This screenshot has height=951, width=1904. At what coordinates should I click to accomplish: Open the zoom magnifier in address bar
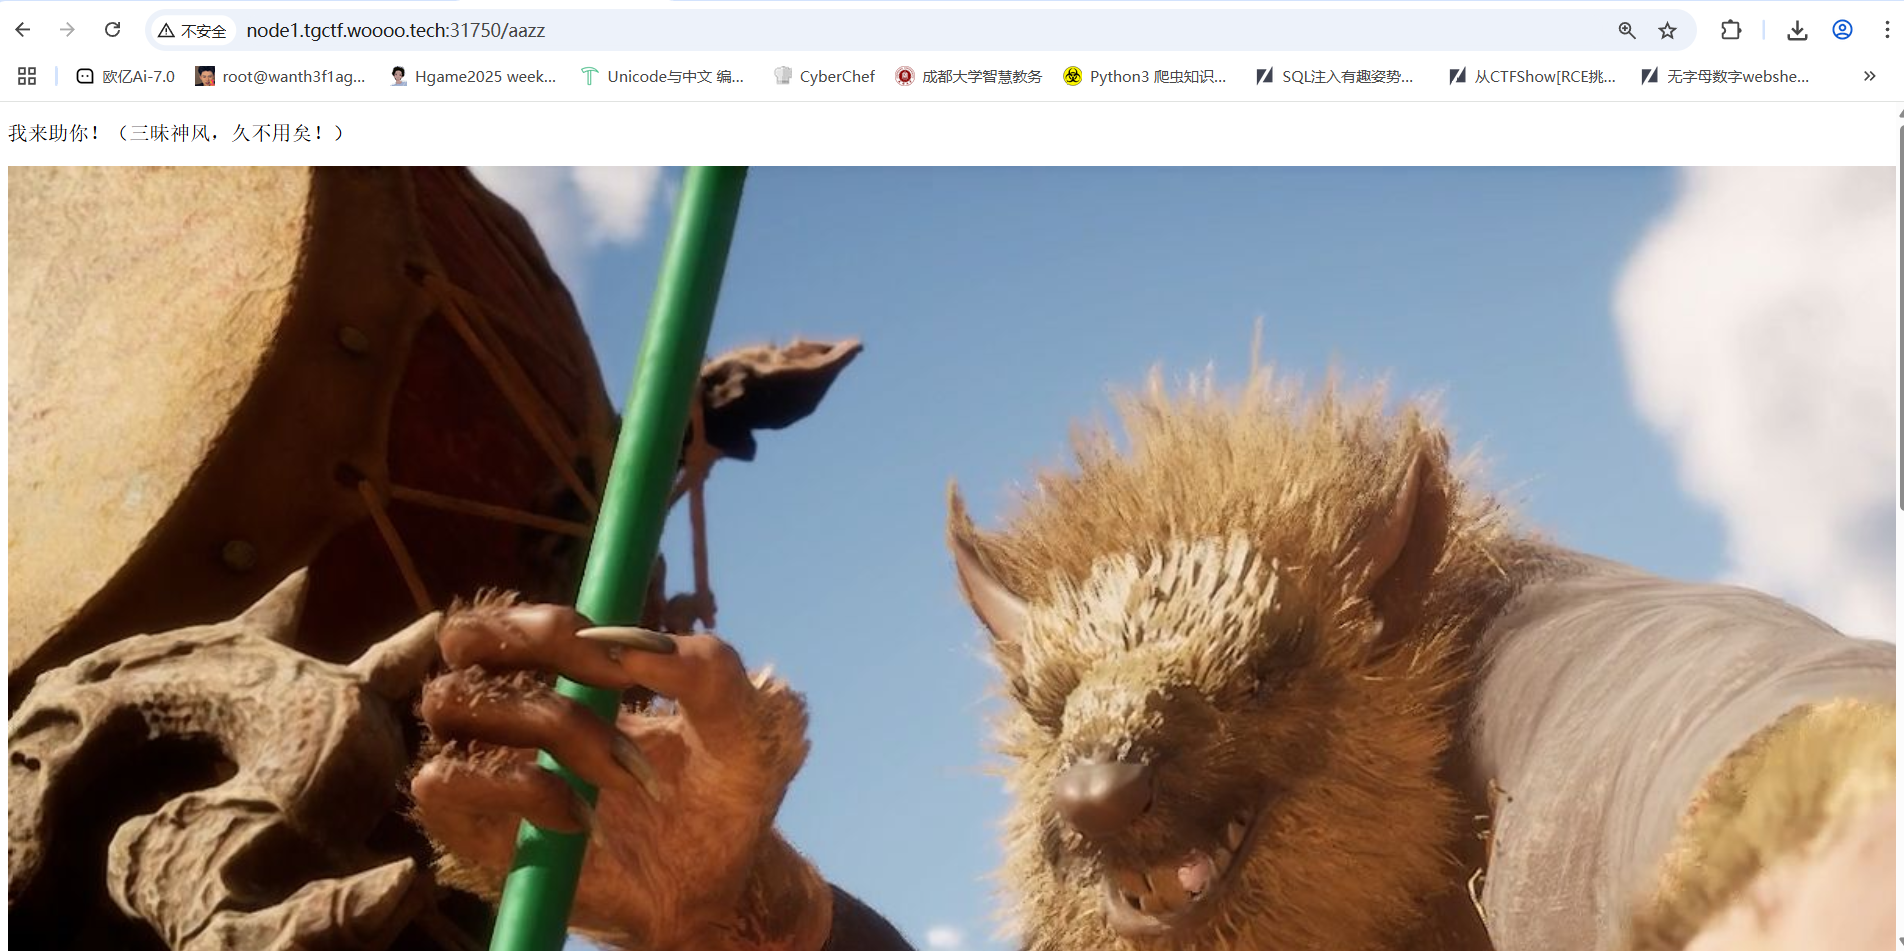click(1627, 30)
